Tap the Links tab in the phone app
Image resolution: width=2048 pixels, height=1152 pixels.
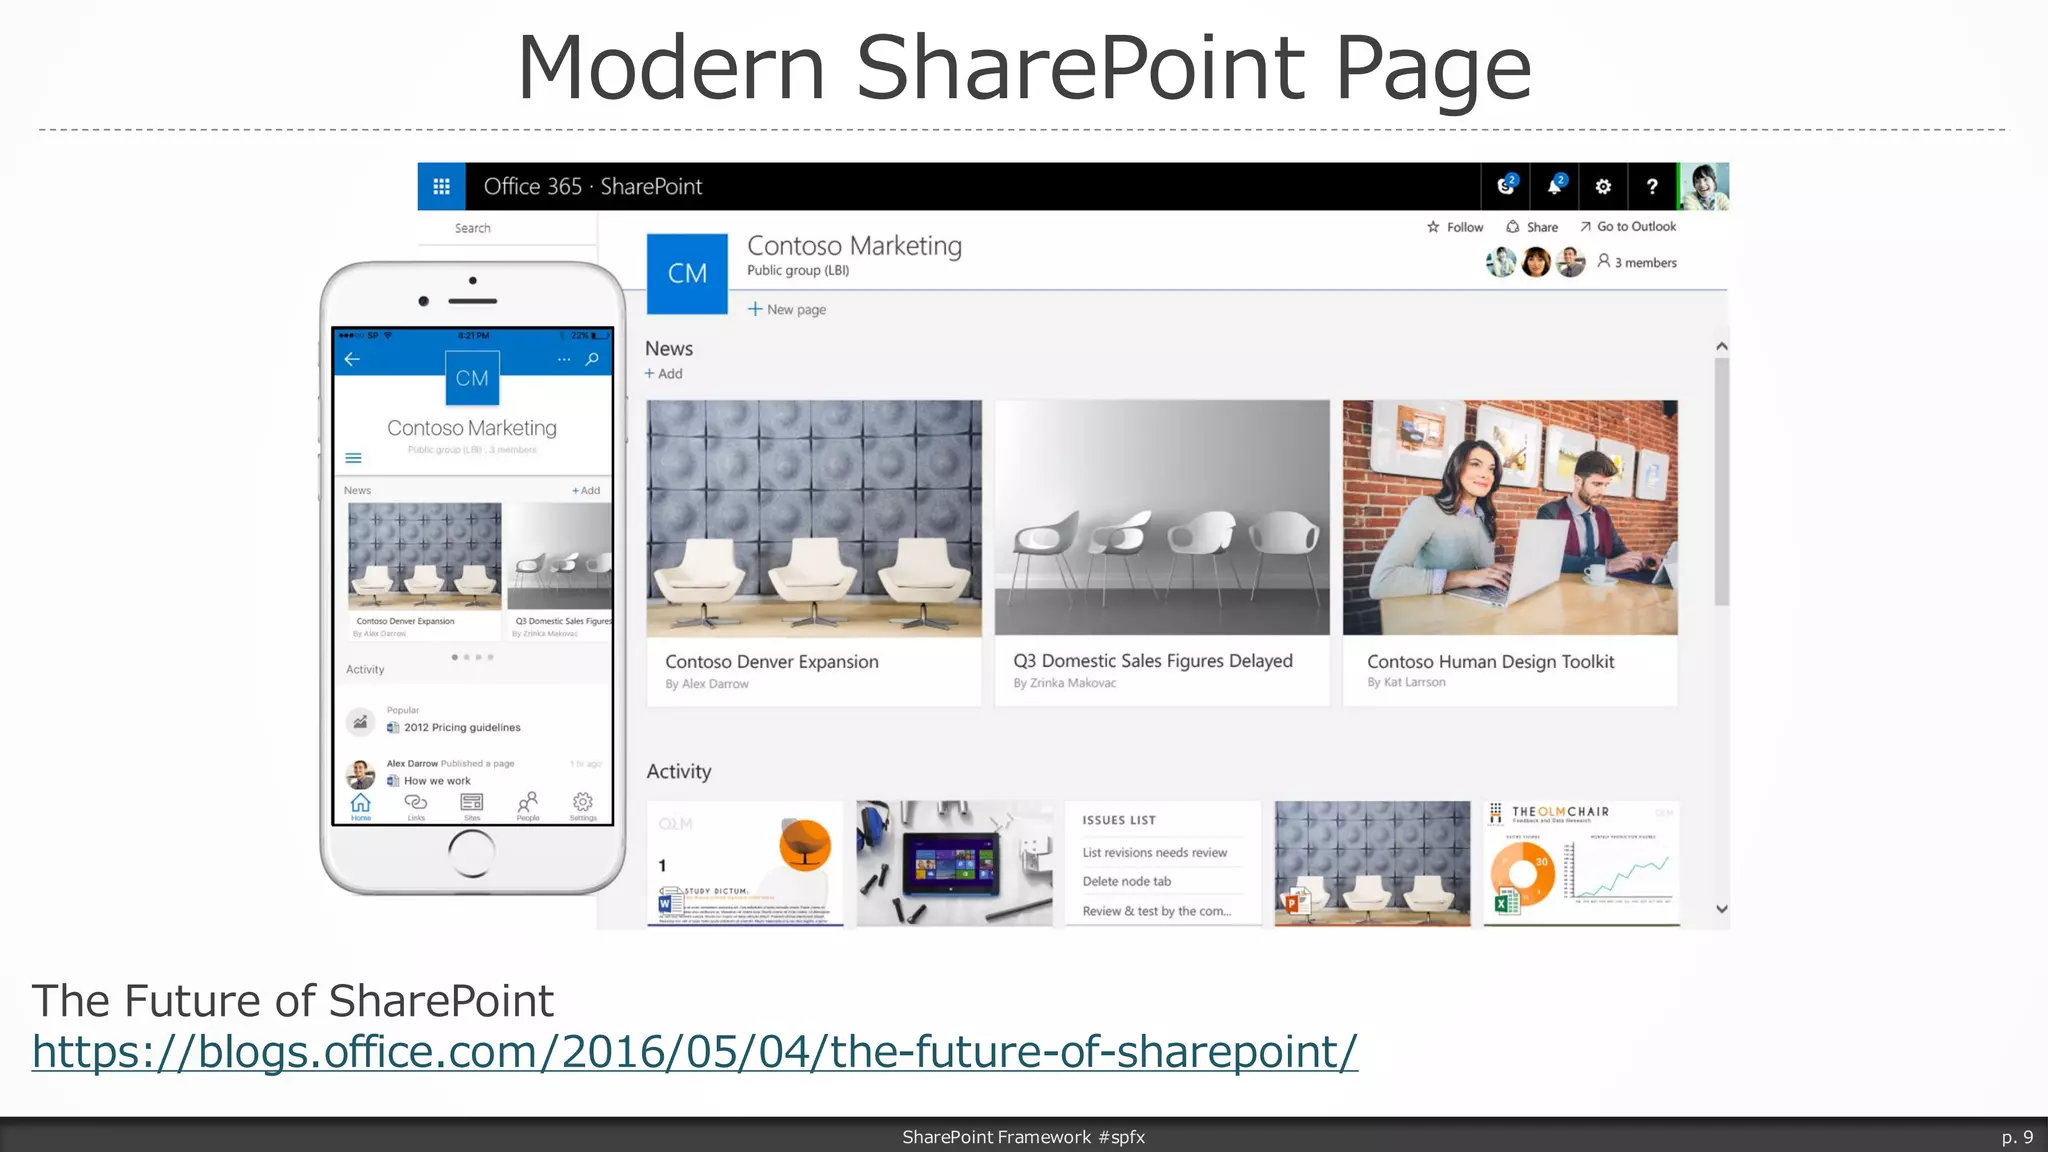point(416,806)
